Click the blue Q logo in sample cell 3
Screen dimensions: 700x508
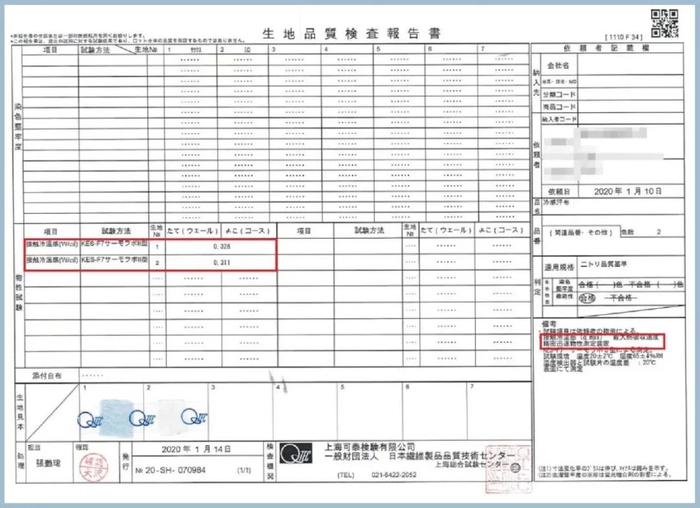(194, 417)
